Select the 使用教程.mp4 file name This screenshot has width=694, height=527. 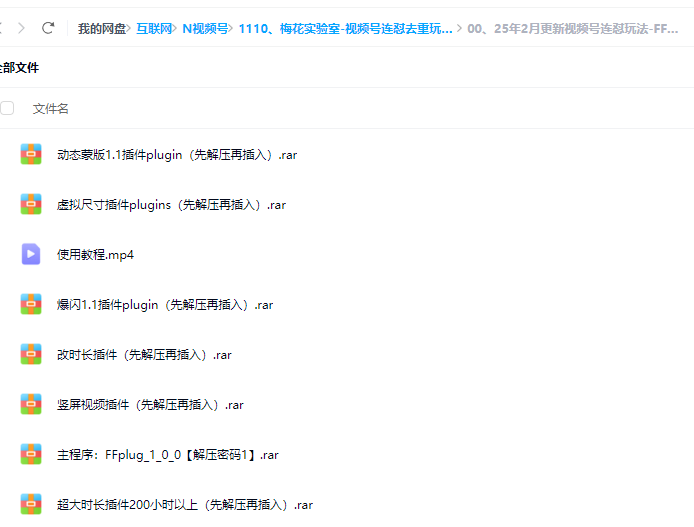click(95, 255)
